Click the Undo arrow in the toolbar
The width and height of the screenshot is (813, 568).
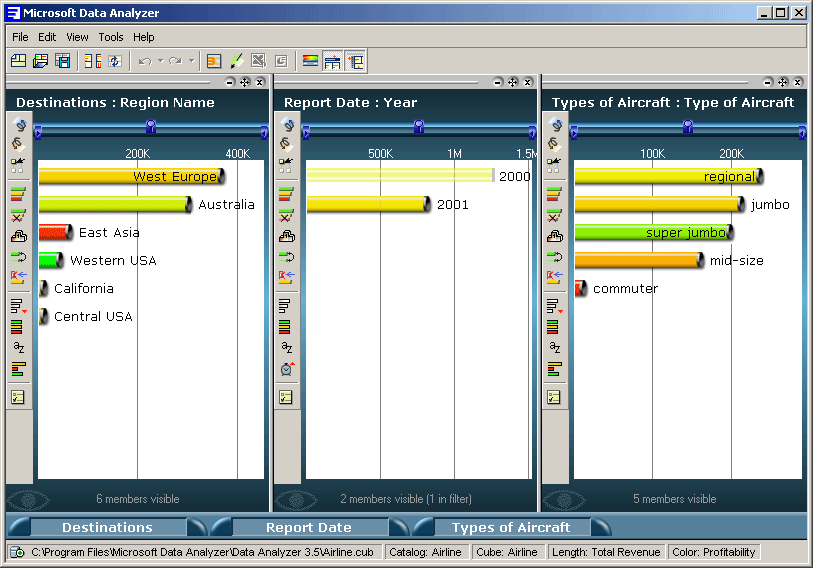(x=145, y=61)
